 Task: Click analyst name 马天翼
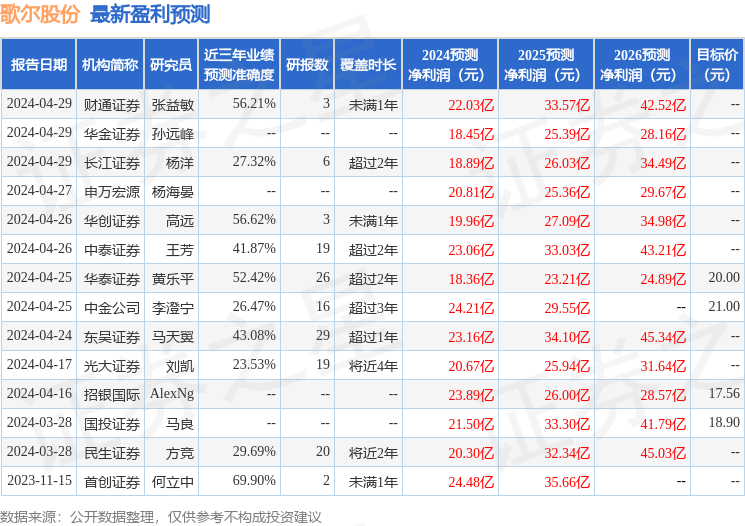(172, 336)
